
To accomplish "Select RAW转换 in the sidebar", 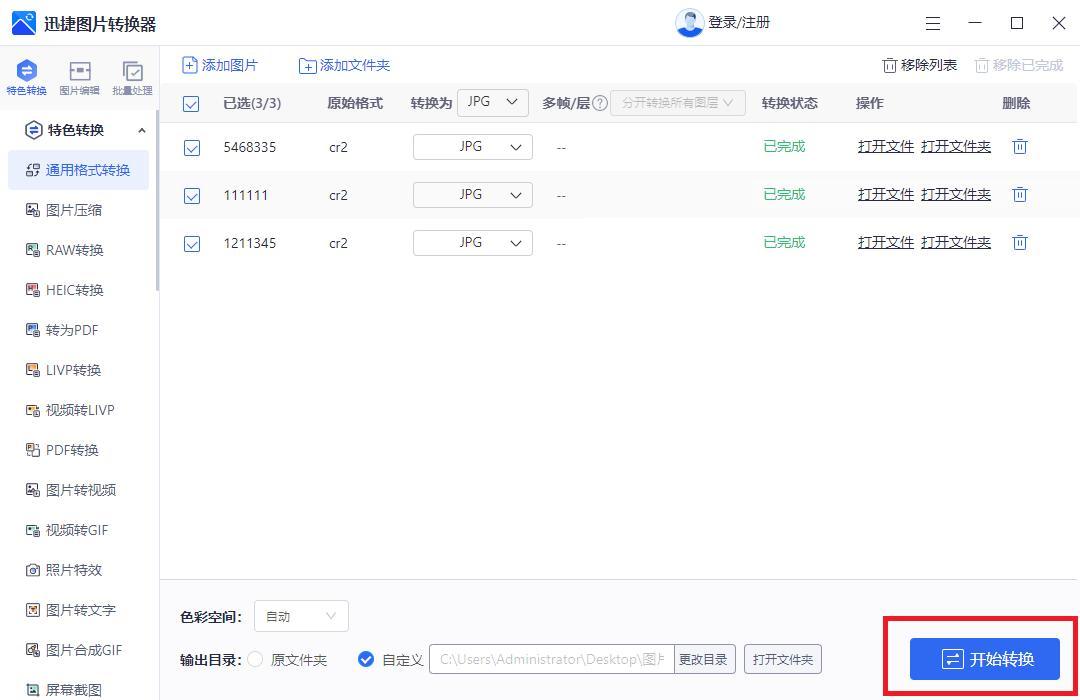I will tap(74, 250).
